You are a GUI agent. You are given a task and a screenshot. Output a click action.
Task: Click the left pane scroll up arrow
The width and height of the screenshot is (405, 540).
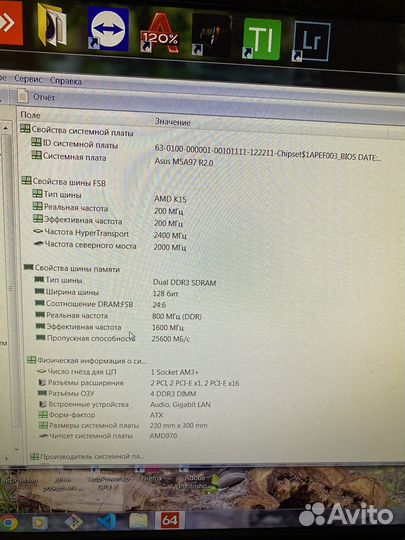pos(5,128)
